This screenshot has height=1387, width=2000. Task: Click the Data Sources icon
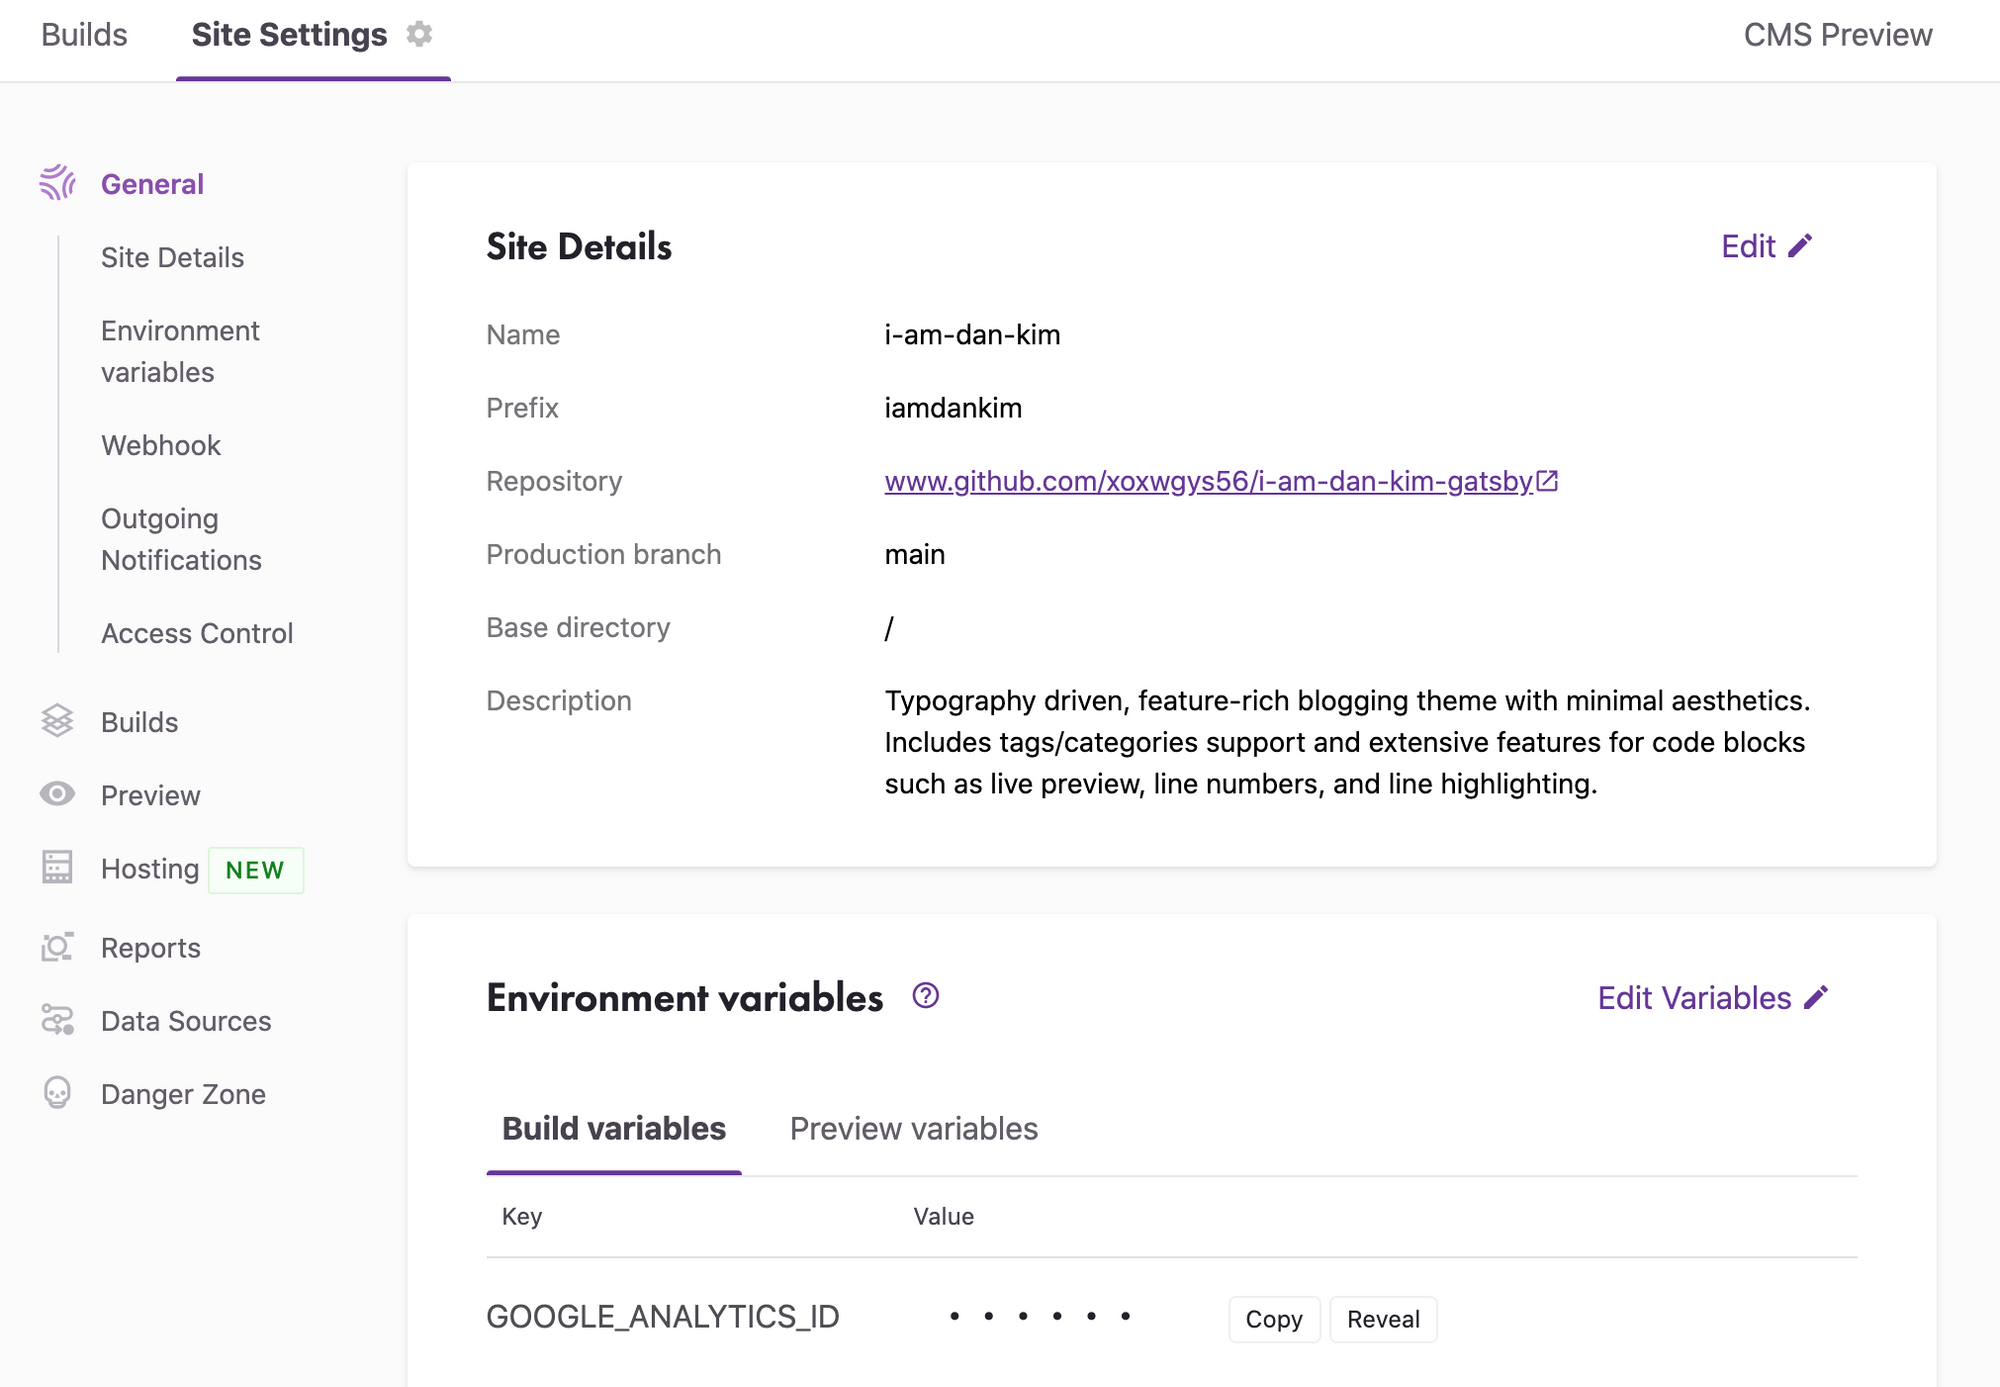click(x=57, y=1019)
